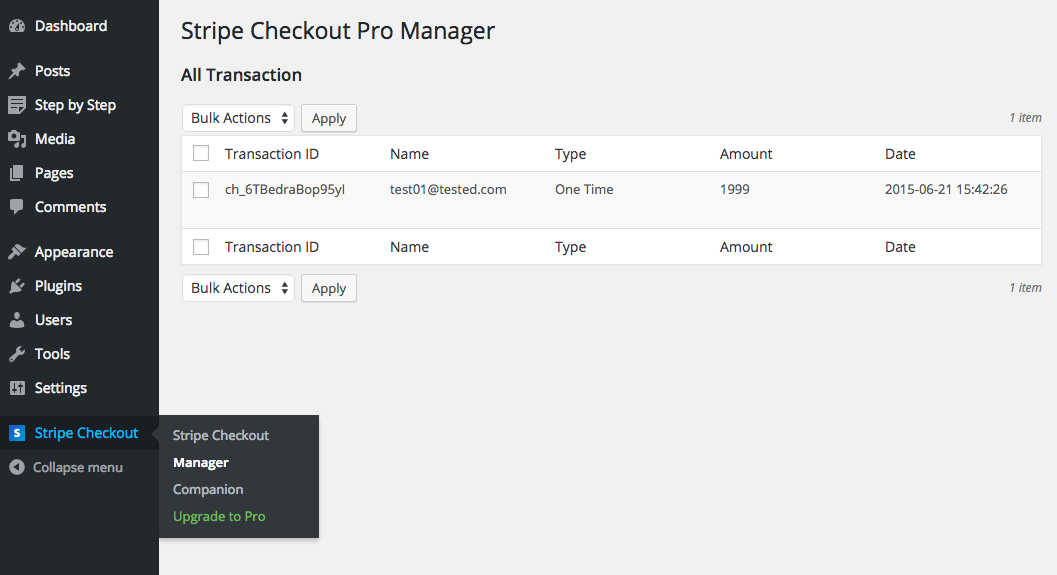Click the Dashboard gauge icon

(x=17, y=26)
